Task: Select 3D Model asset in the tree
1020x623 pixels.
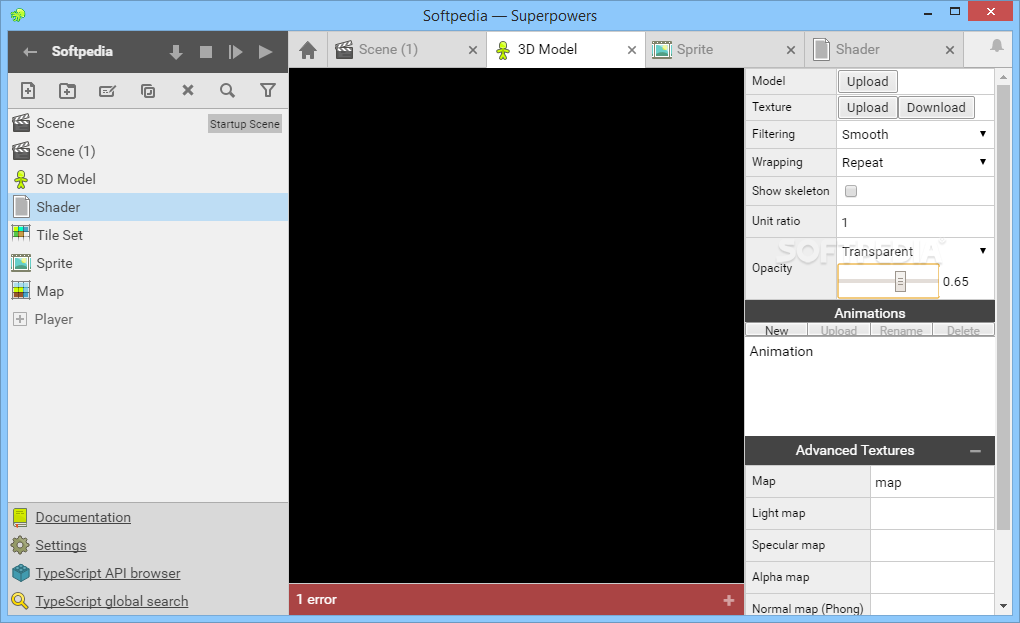Action: tap(148, 179)
